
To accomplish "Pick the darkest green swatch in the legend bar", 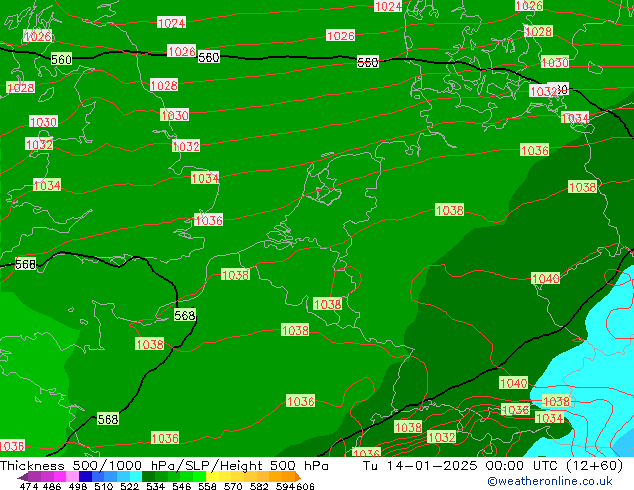I will 148,476.
